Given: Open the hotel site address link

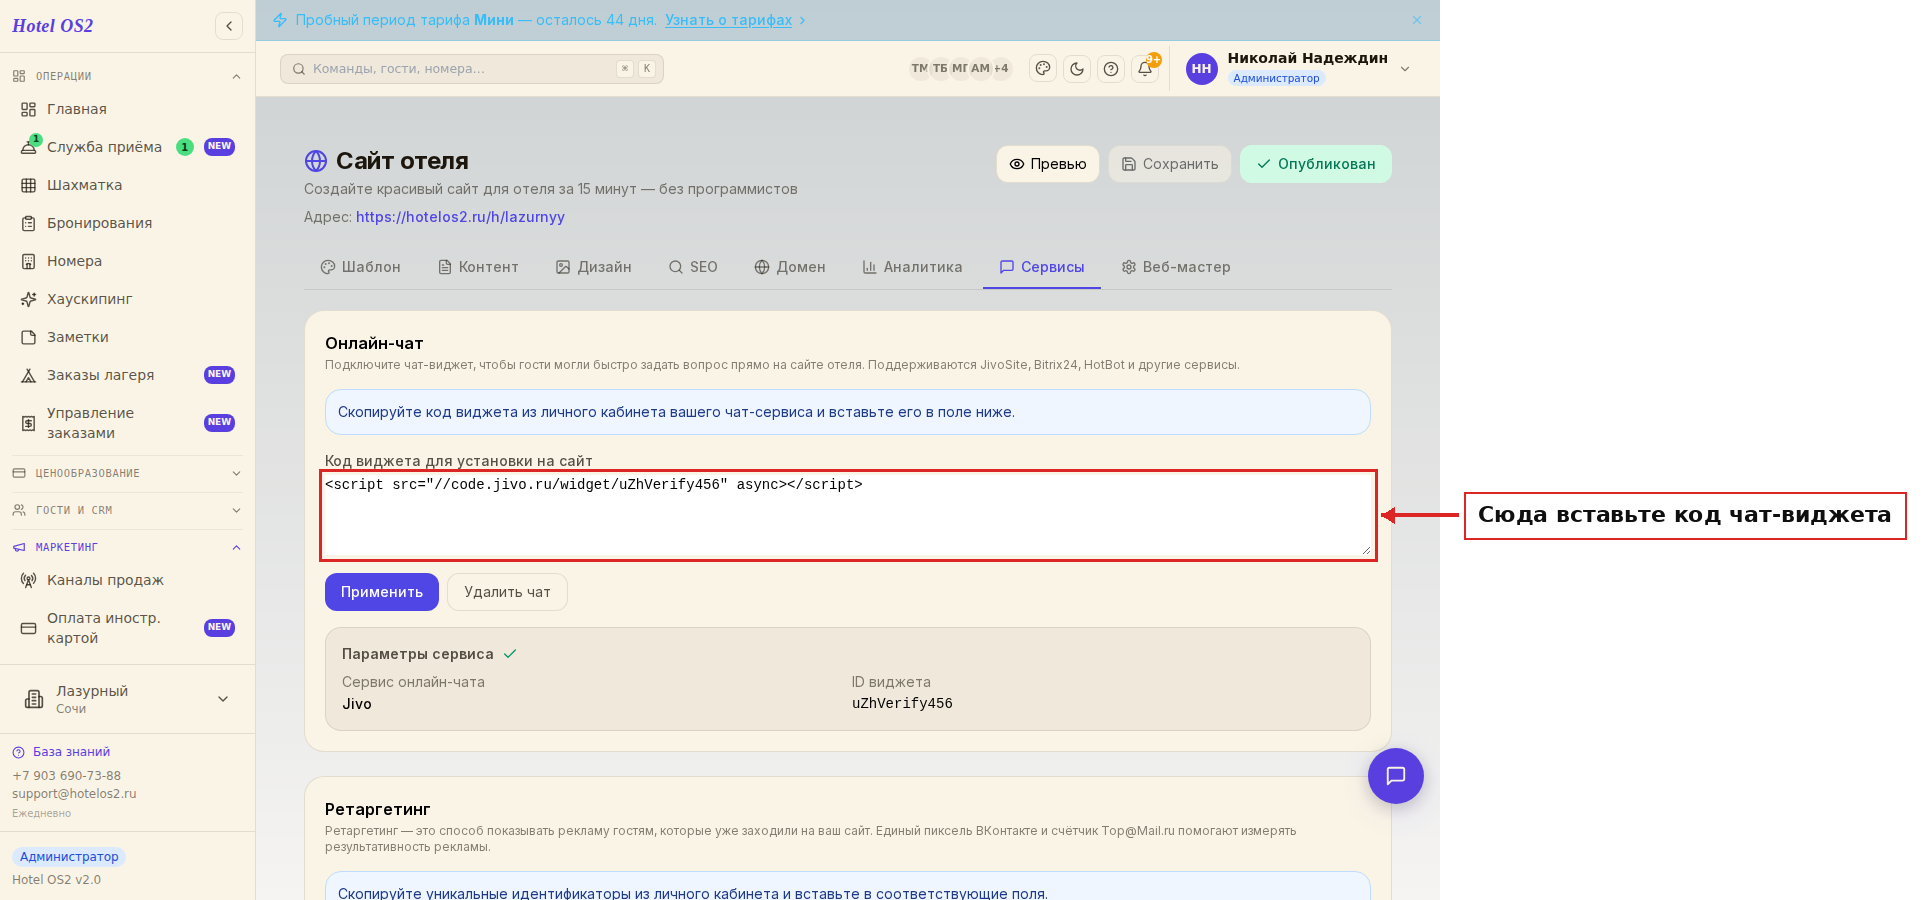Looking at the screenshot, I should click(460, 217).
